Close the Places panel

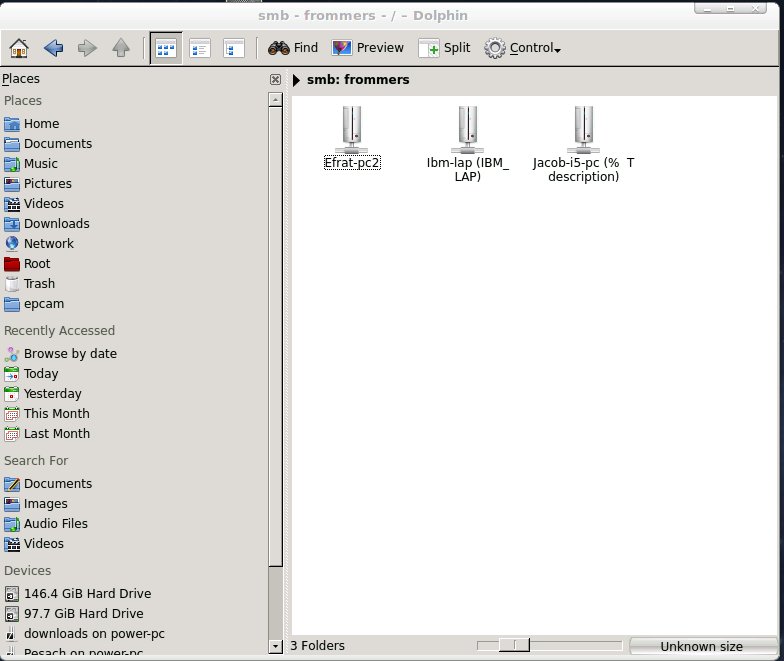275,79
